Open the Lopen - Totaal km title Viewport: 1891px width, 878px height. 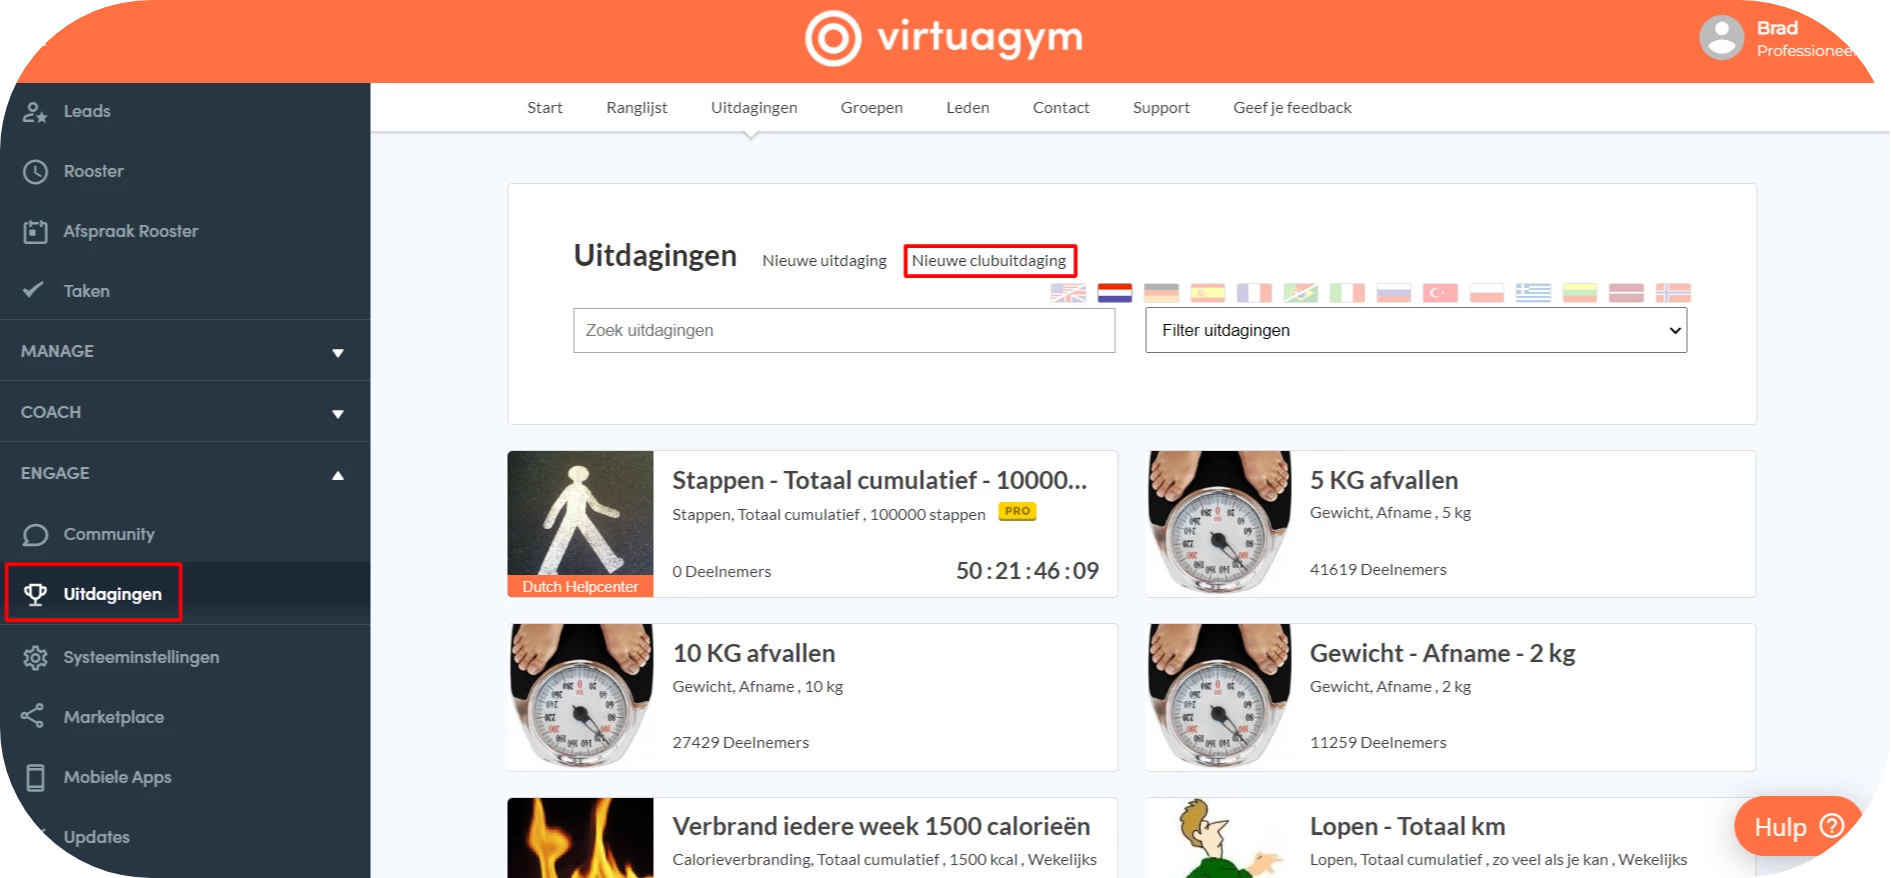(1407, 827)
